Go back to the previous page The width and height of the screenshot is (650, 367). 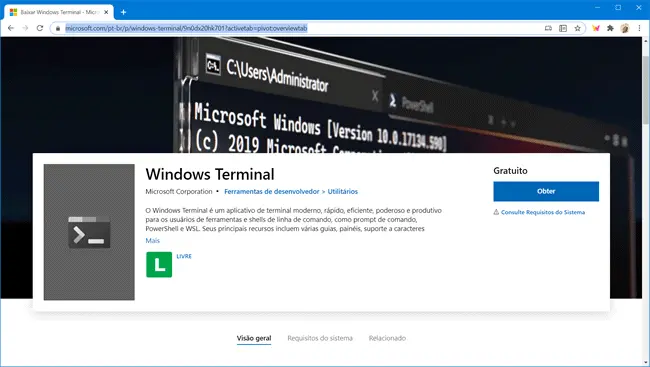(11, 28)
